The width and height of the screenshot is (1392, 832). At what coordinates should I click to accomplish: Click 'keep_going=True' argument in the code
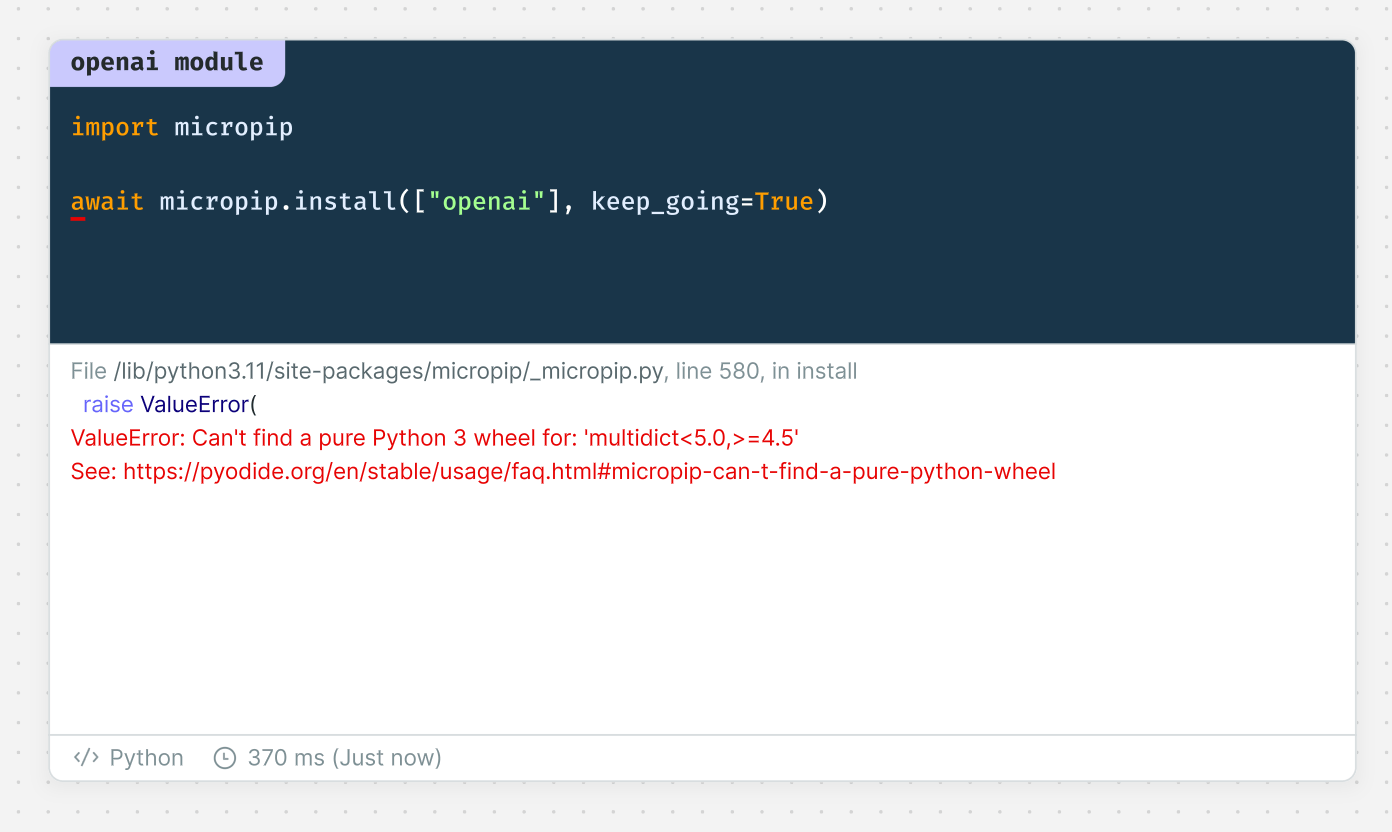(x=702, y=202)
